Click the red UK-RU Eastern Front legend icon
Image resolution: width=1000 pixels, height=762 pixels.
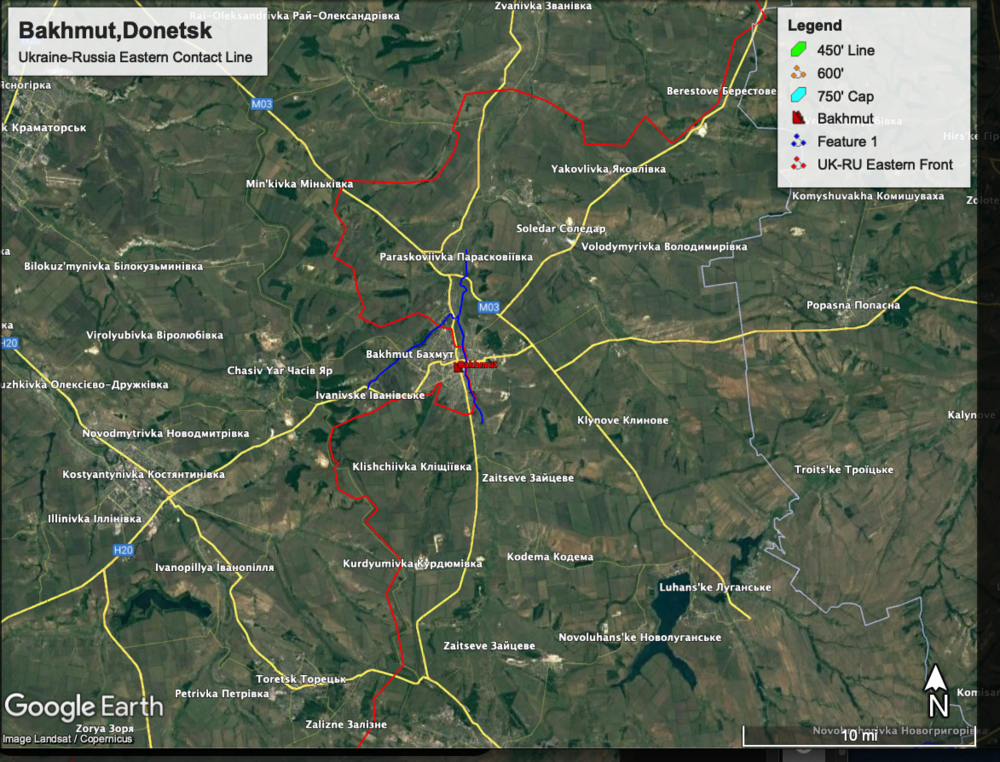(798, 165)
